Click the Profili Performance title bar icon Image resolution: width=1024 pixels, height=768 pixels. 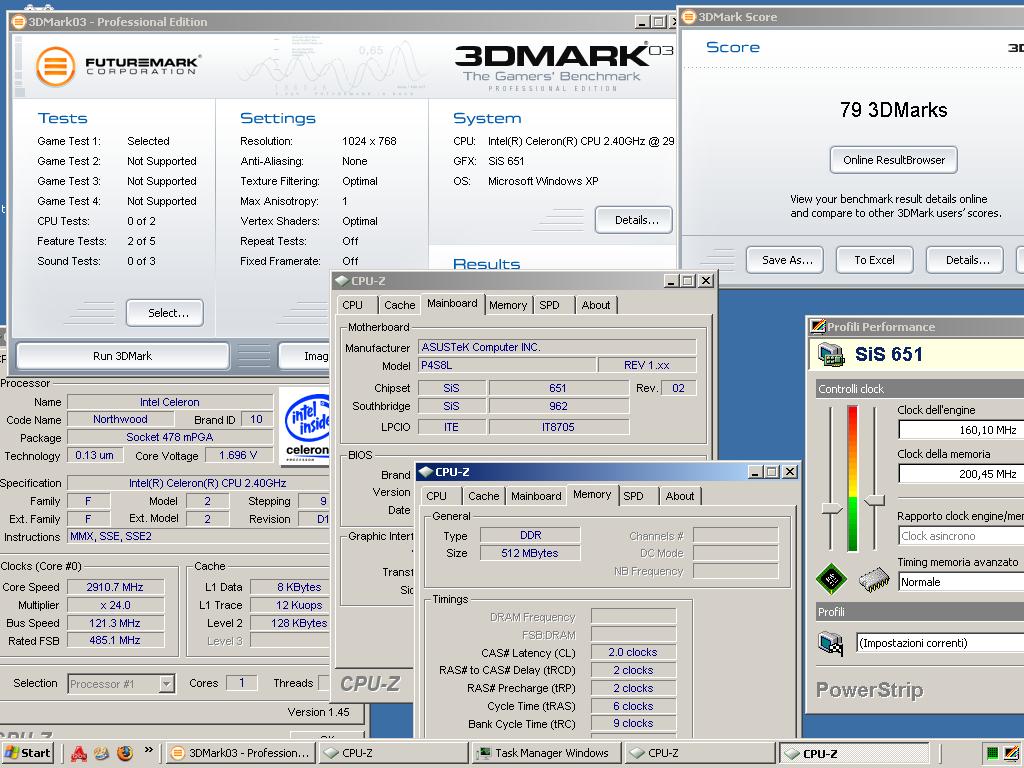[818, 327]
